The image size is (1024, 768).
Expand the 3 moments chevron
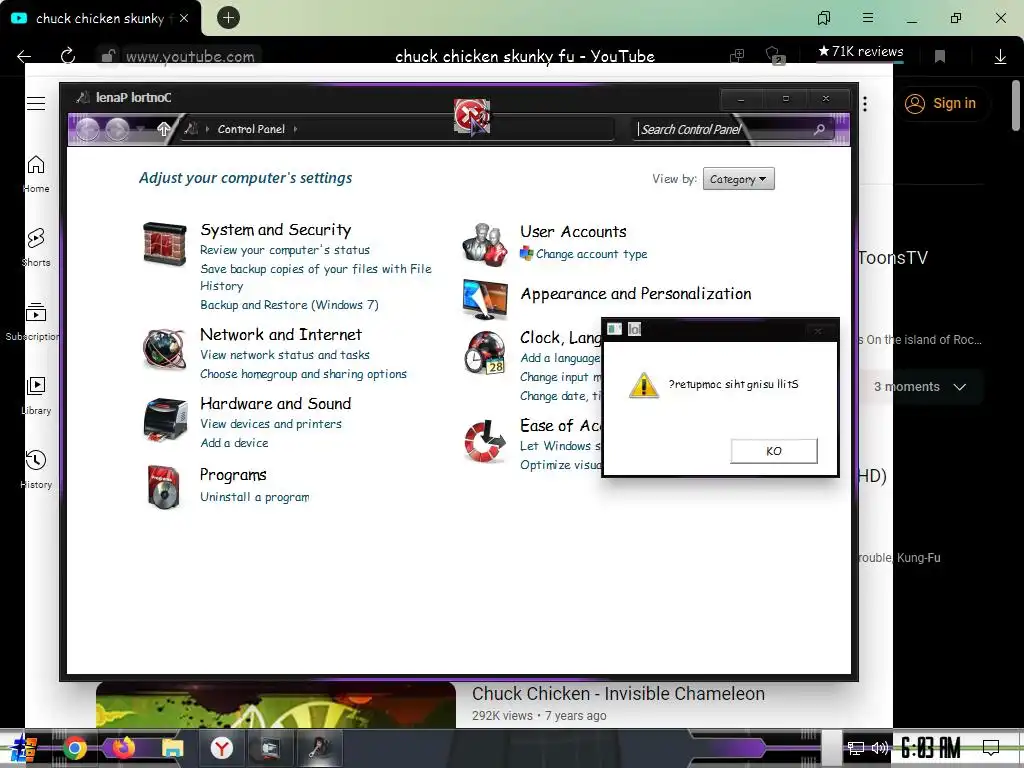point(959,387)
